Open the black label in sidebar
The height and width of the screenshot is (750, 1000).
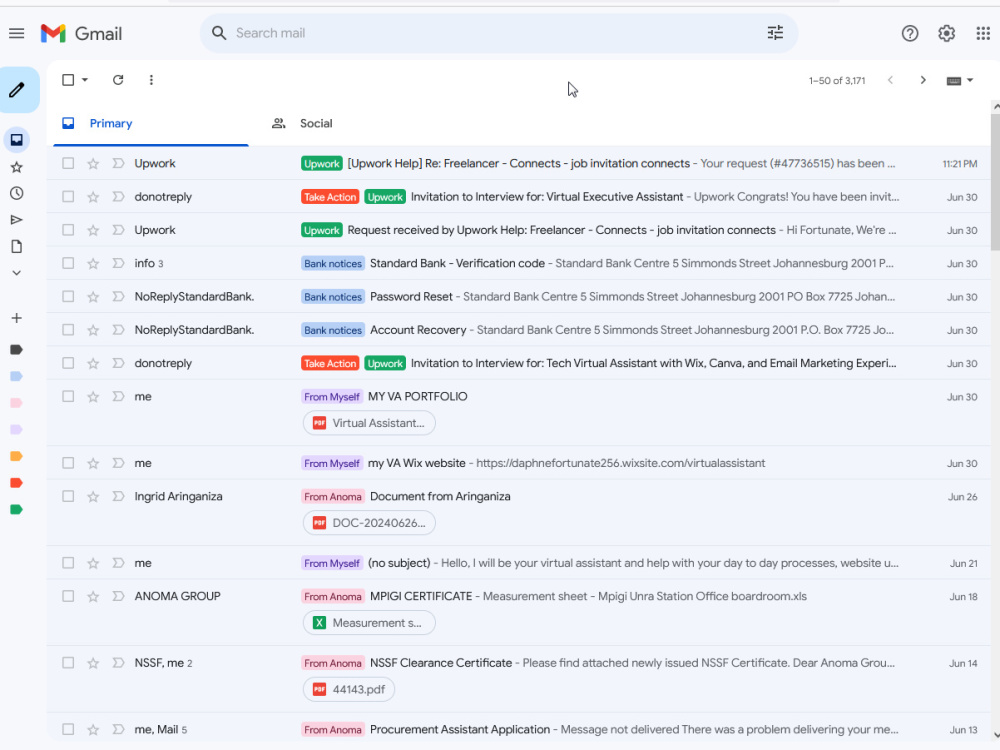click(x=17, y=349)
